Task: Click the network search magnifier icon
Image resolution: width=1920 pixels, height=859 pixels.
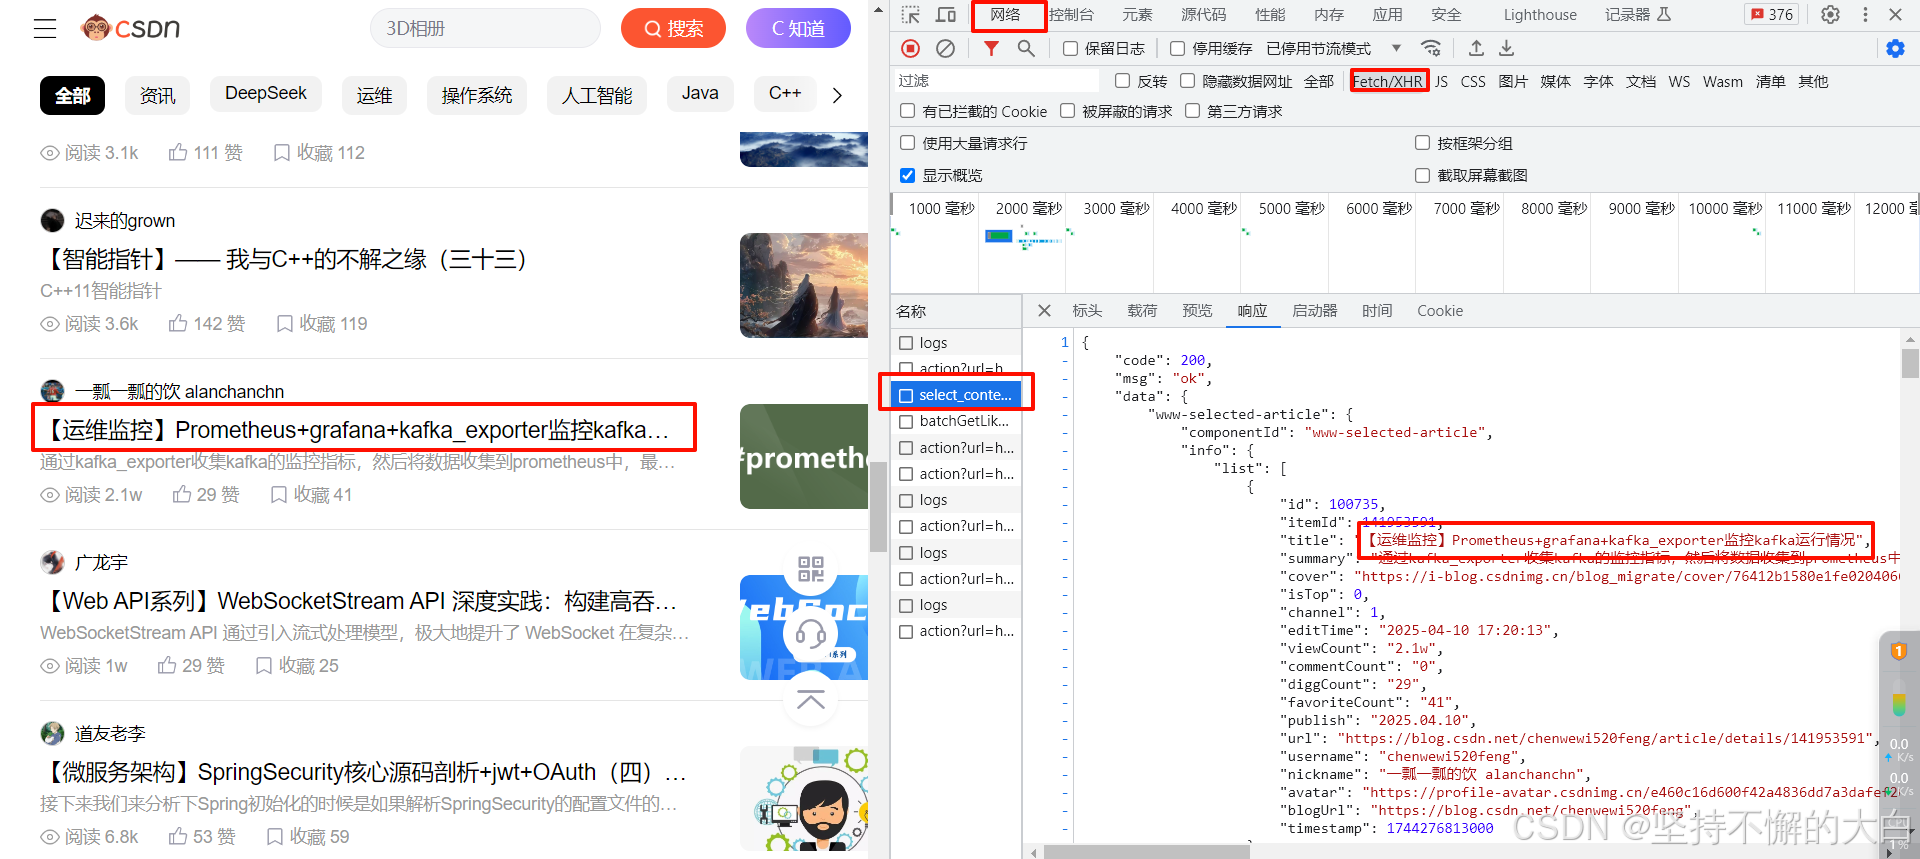Action: click(1026, 48)
